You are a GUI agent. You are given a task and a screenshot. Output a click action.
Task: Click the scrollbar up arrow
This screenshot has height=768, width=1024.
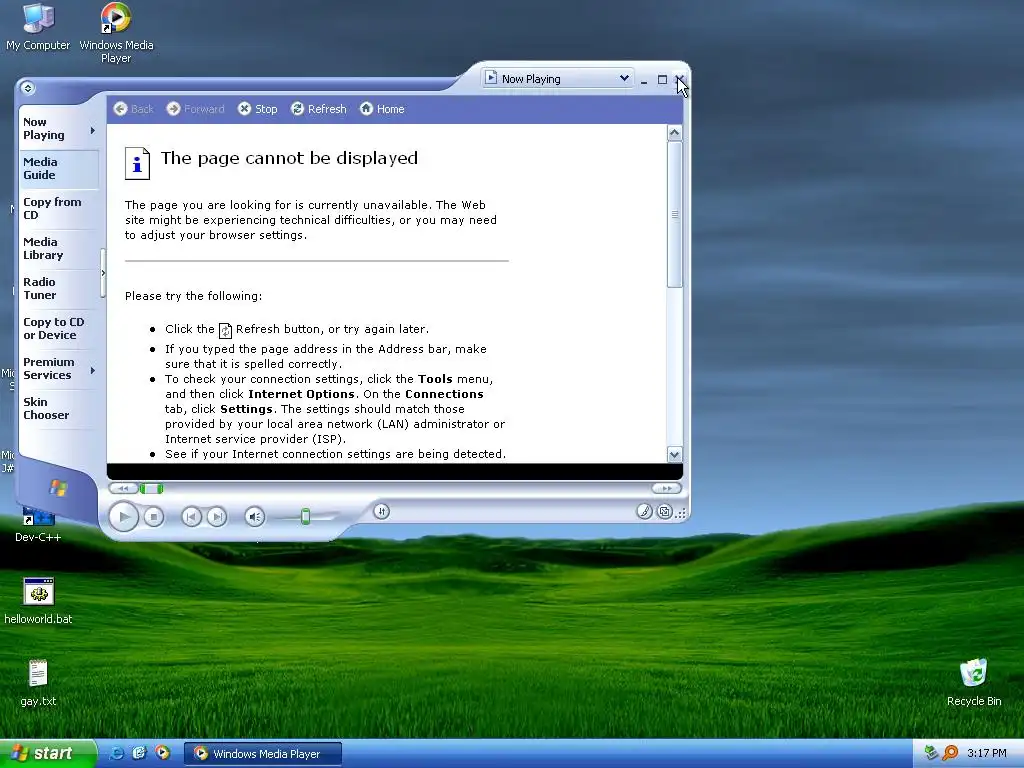click(x=675, y=133)
